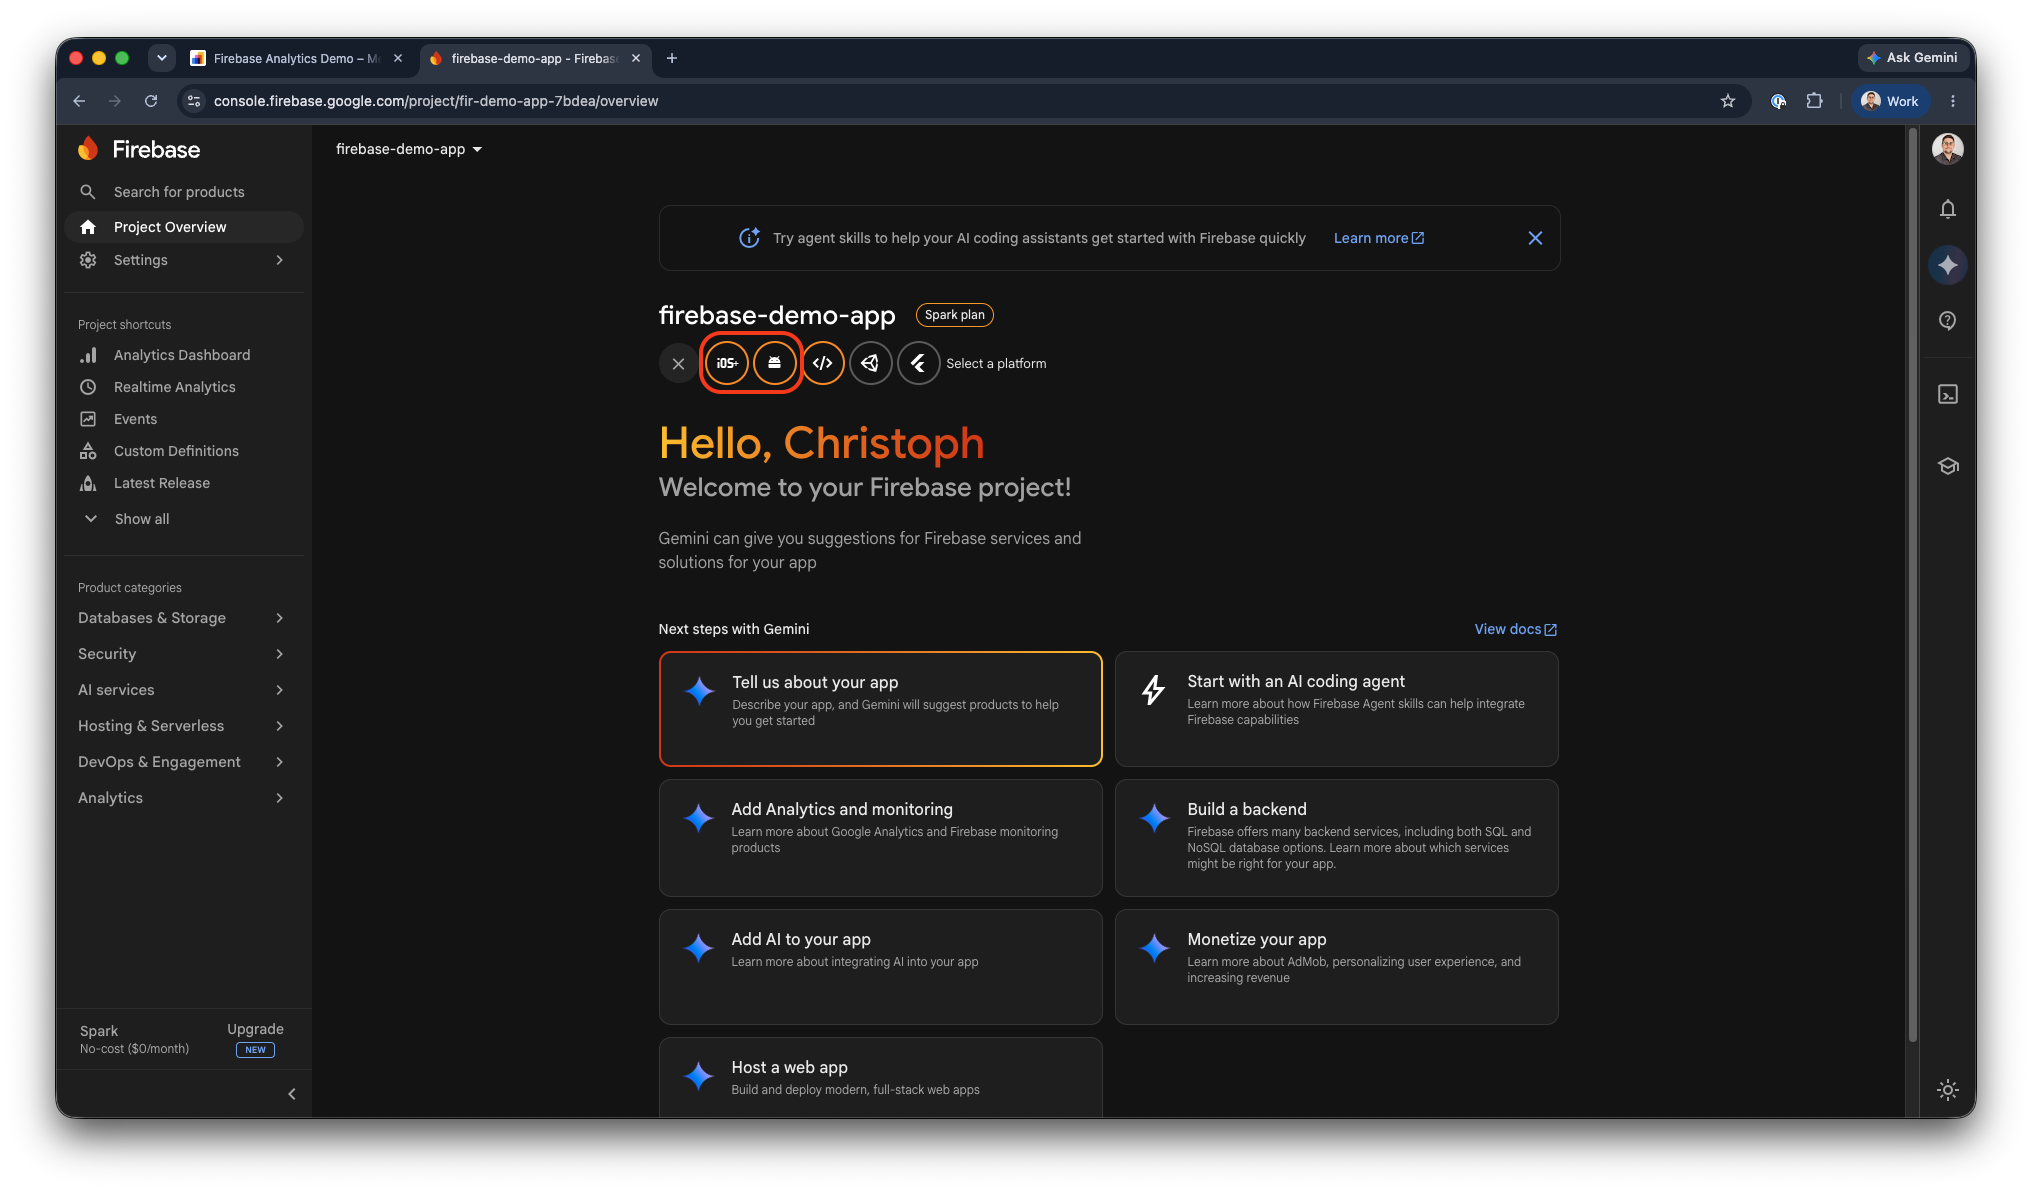The width and height of the screenshot is (2032, 1192).
Task: Expand DevOps & Engagement category
Action: click(x=184, y=762)
